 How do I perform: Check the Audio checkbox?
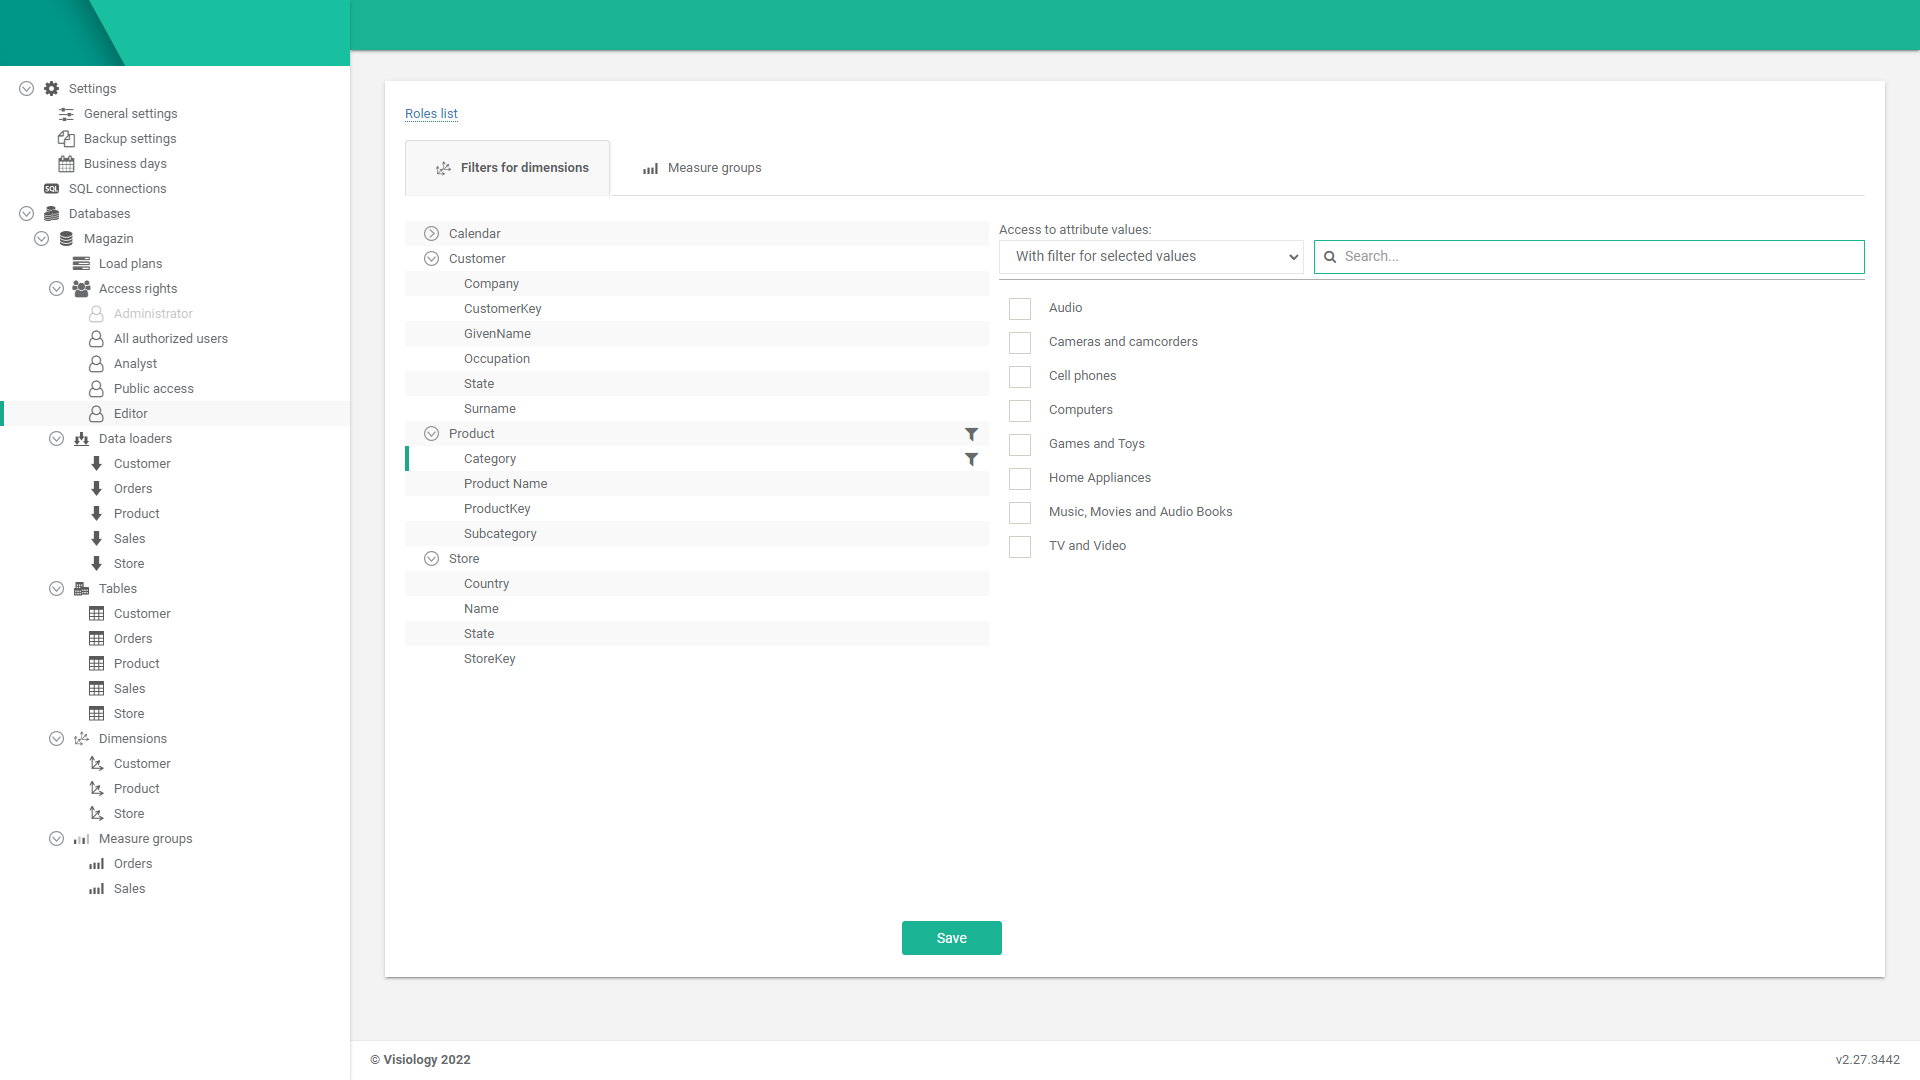[1020, 309]
